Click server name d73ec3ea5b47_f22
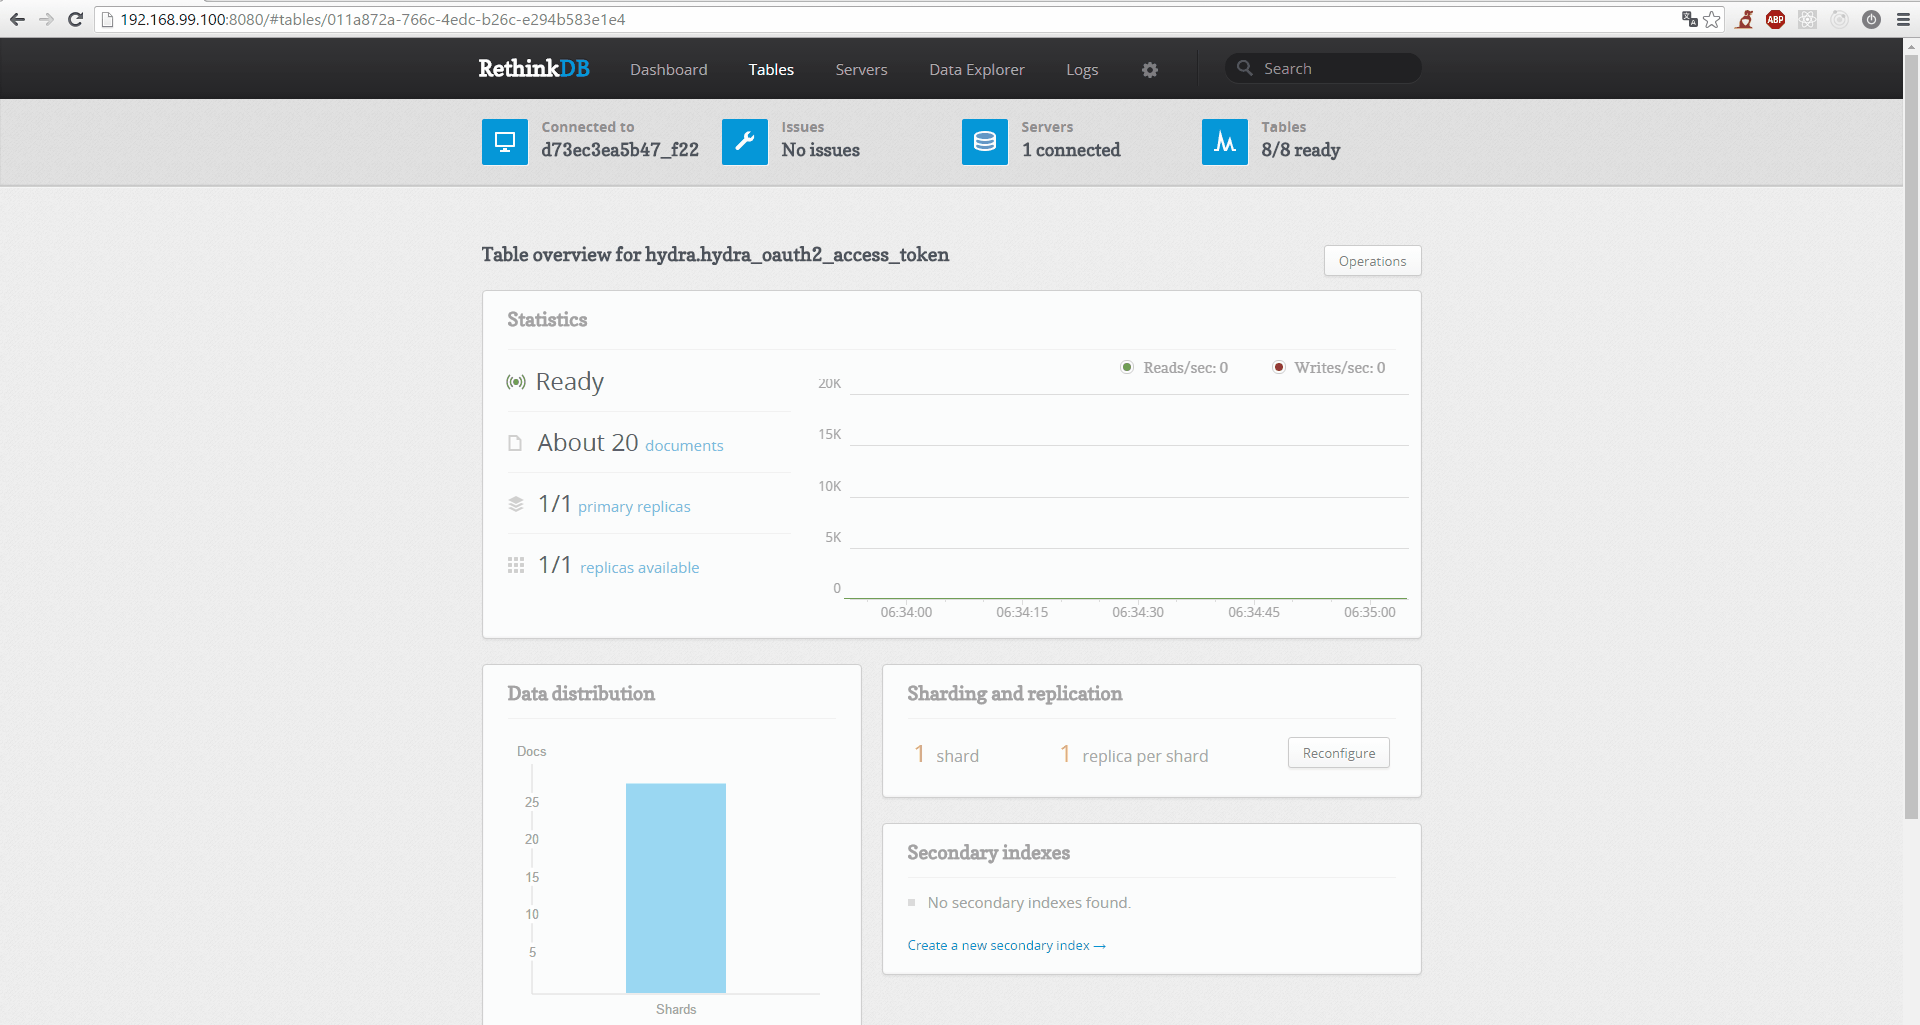 tap(620, 150)
